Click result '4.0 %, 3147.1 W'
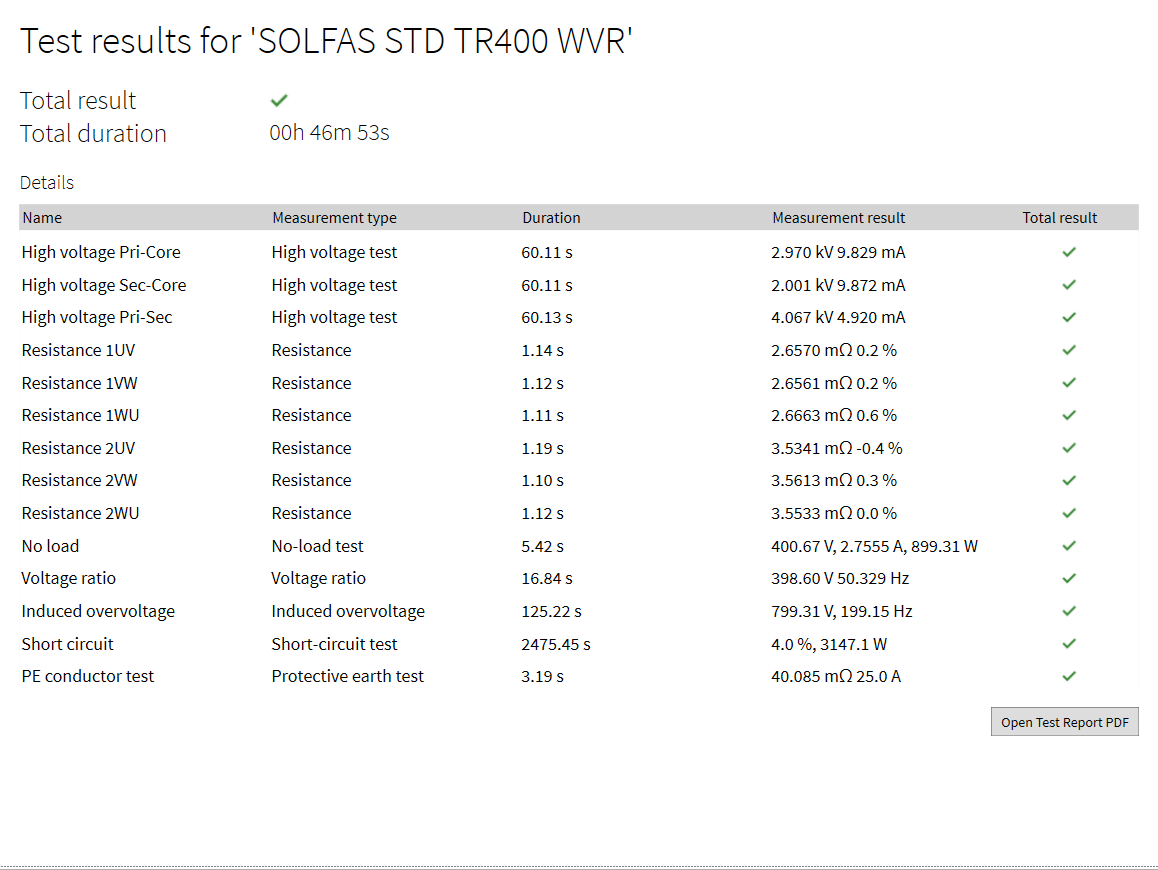This screenshot has height=870, width=1158. coord(829,644)
